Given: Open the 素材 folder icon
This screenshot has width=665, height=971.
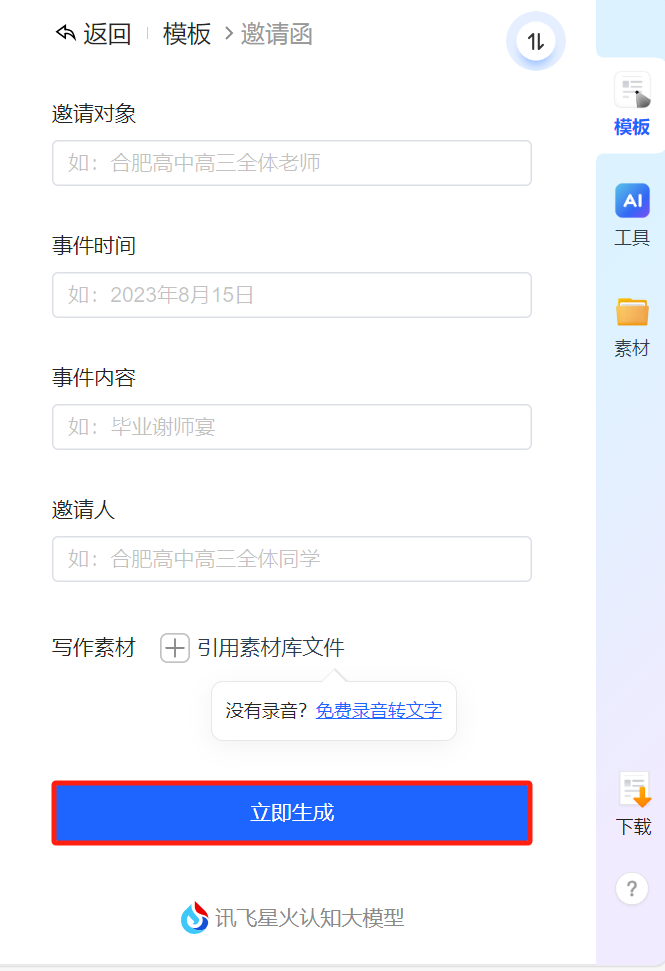Looking at the screenshot, I should click(632, 311).
